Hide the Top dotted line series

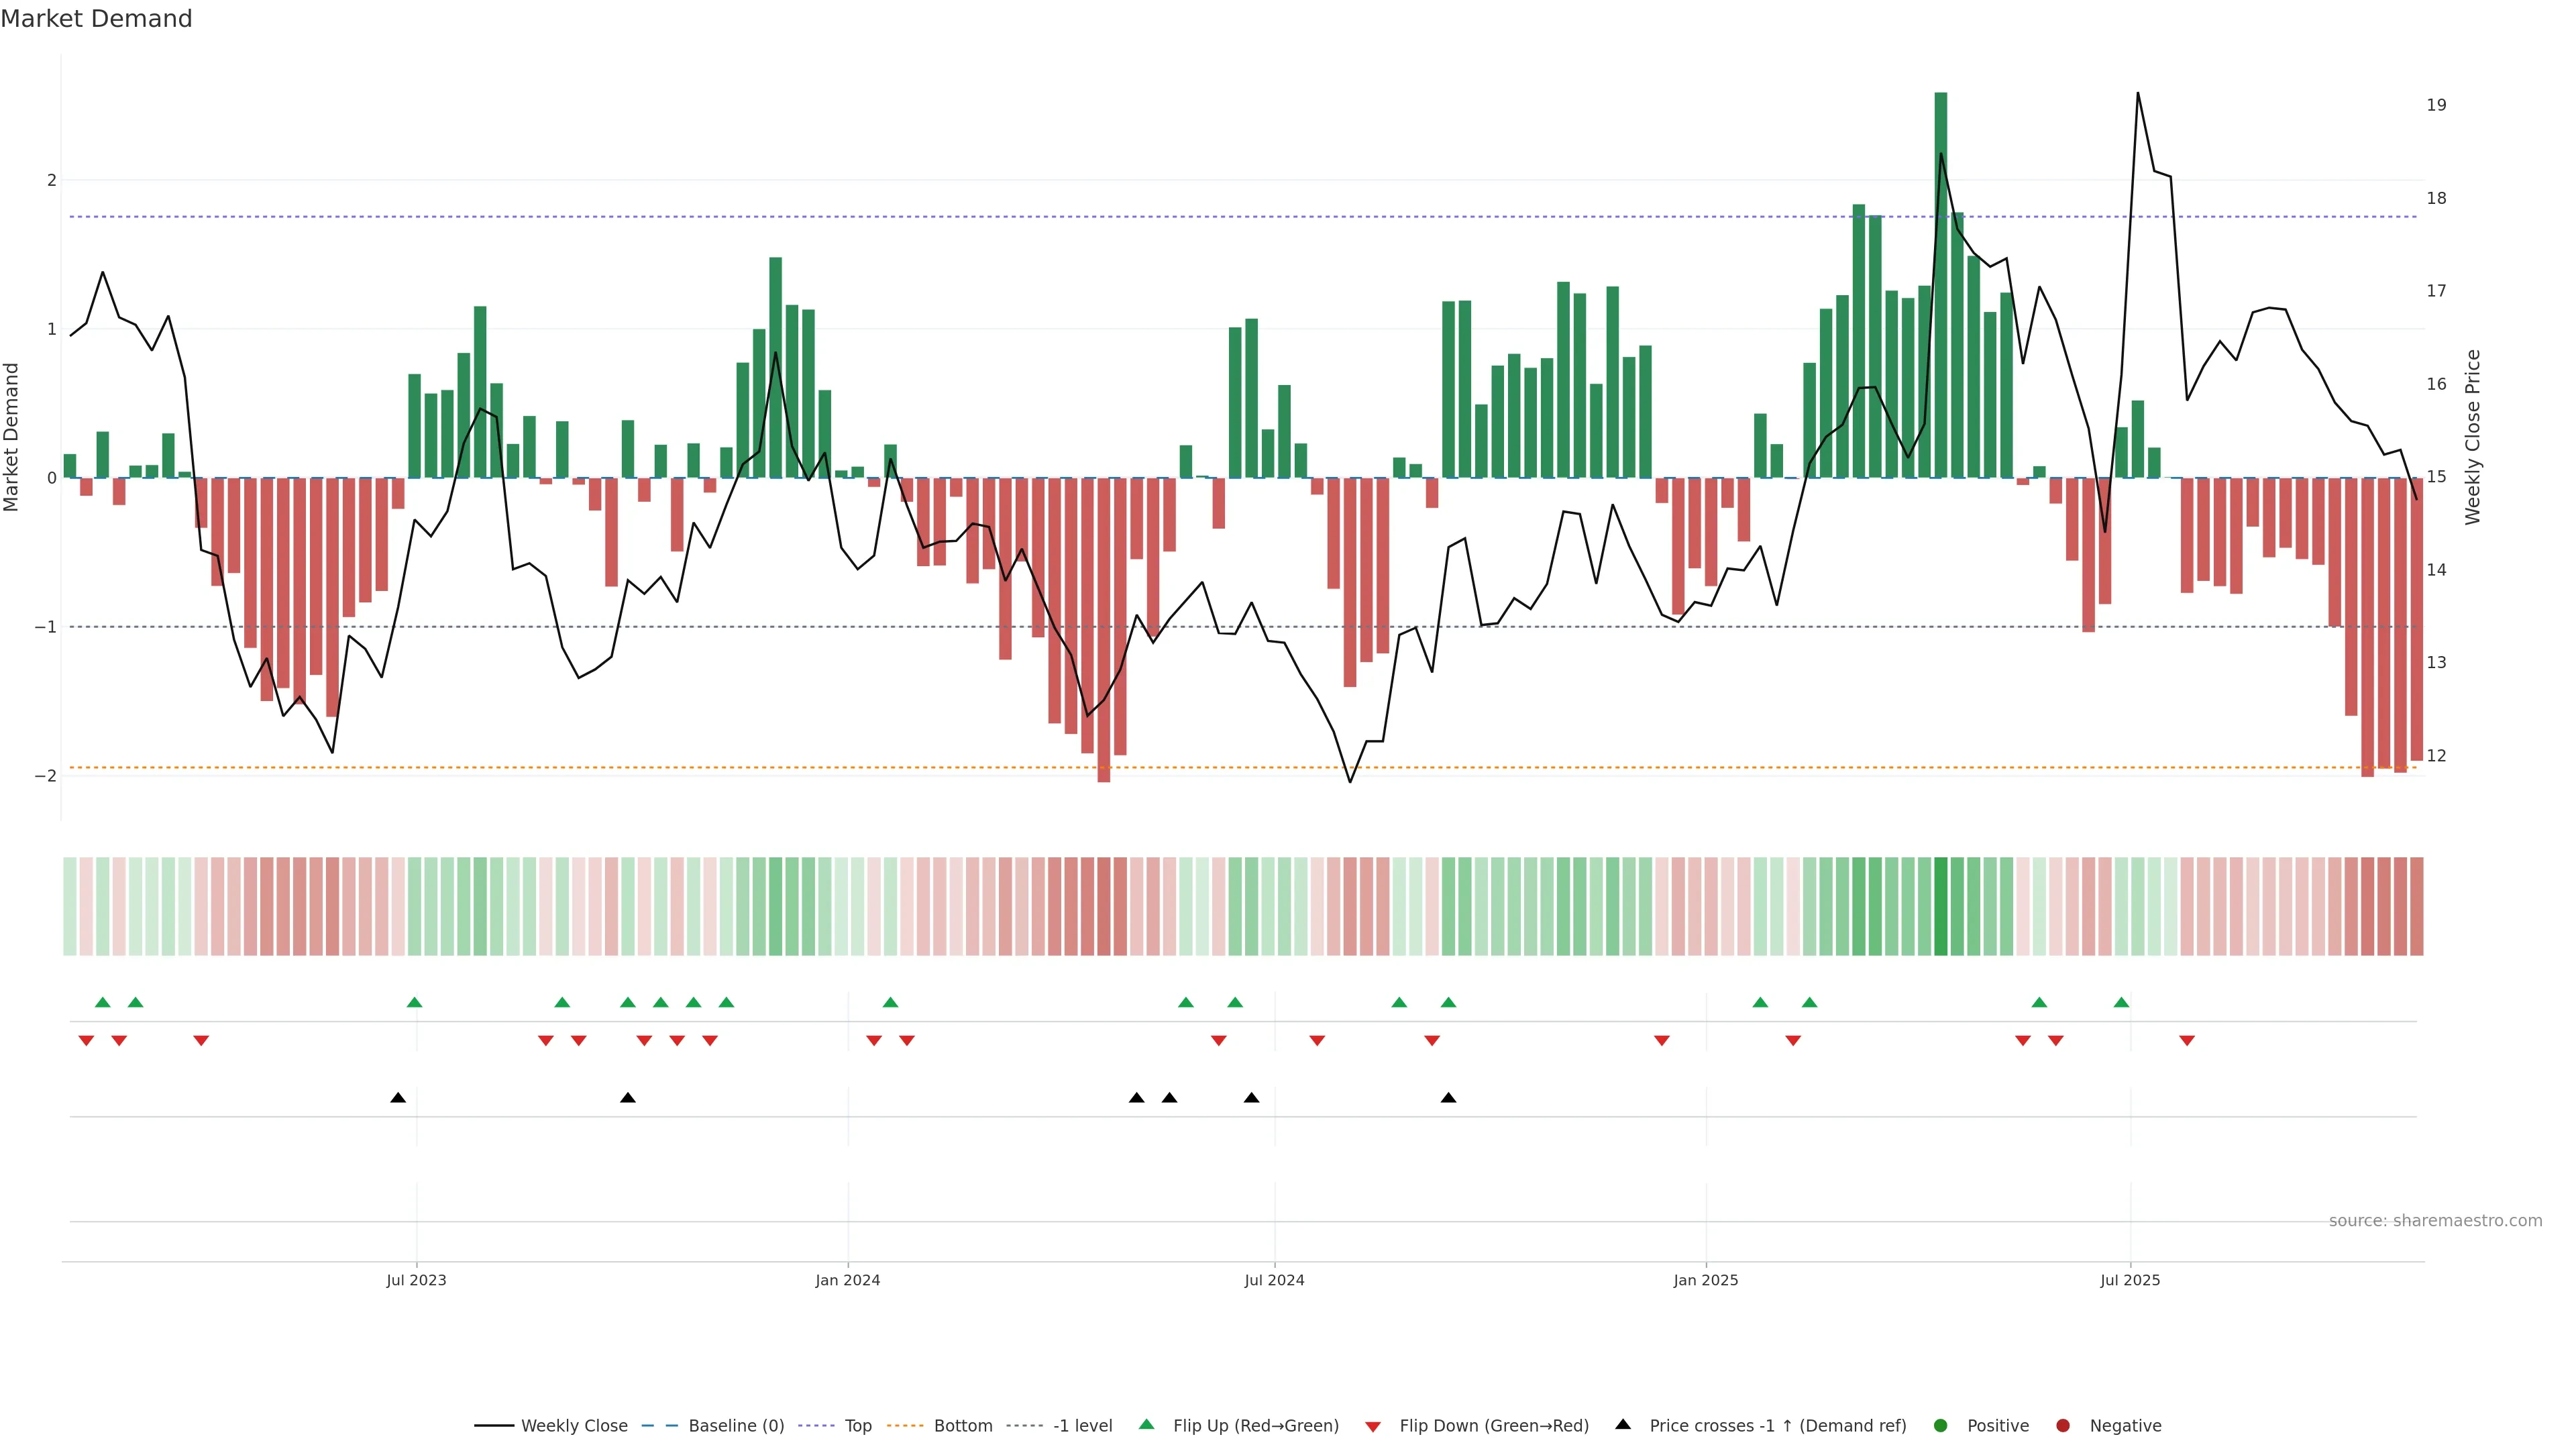[857, 1426]
